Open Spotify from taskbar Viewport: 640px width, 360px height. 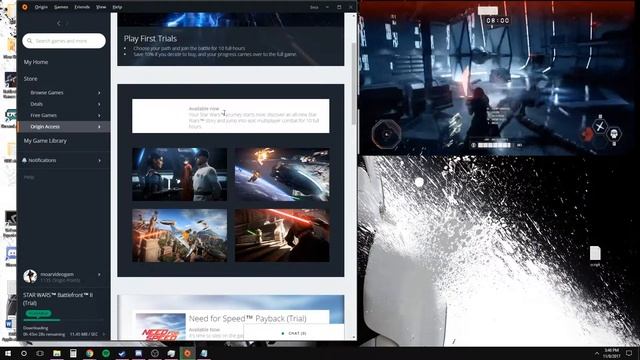point(106,353)
